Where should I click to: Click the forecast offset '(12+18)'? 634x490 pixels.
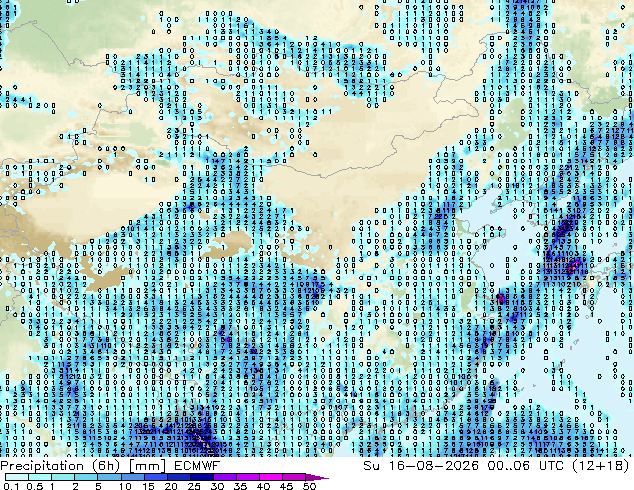click(601, 466)
